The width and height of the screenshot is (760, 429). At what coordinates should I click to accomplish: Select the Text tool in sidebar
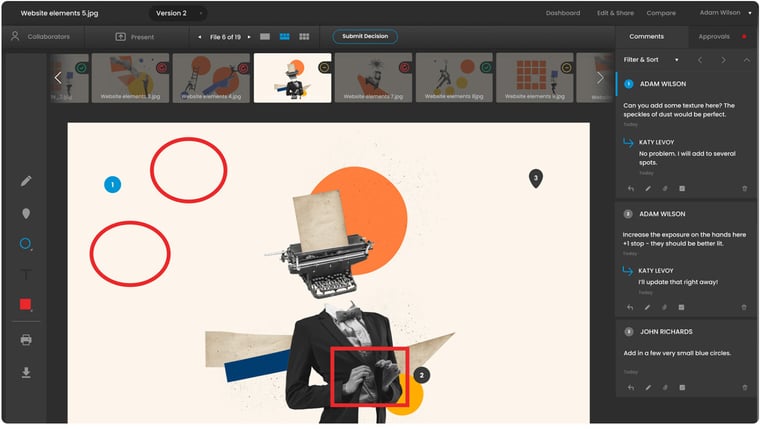click(x=26, y=275)
